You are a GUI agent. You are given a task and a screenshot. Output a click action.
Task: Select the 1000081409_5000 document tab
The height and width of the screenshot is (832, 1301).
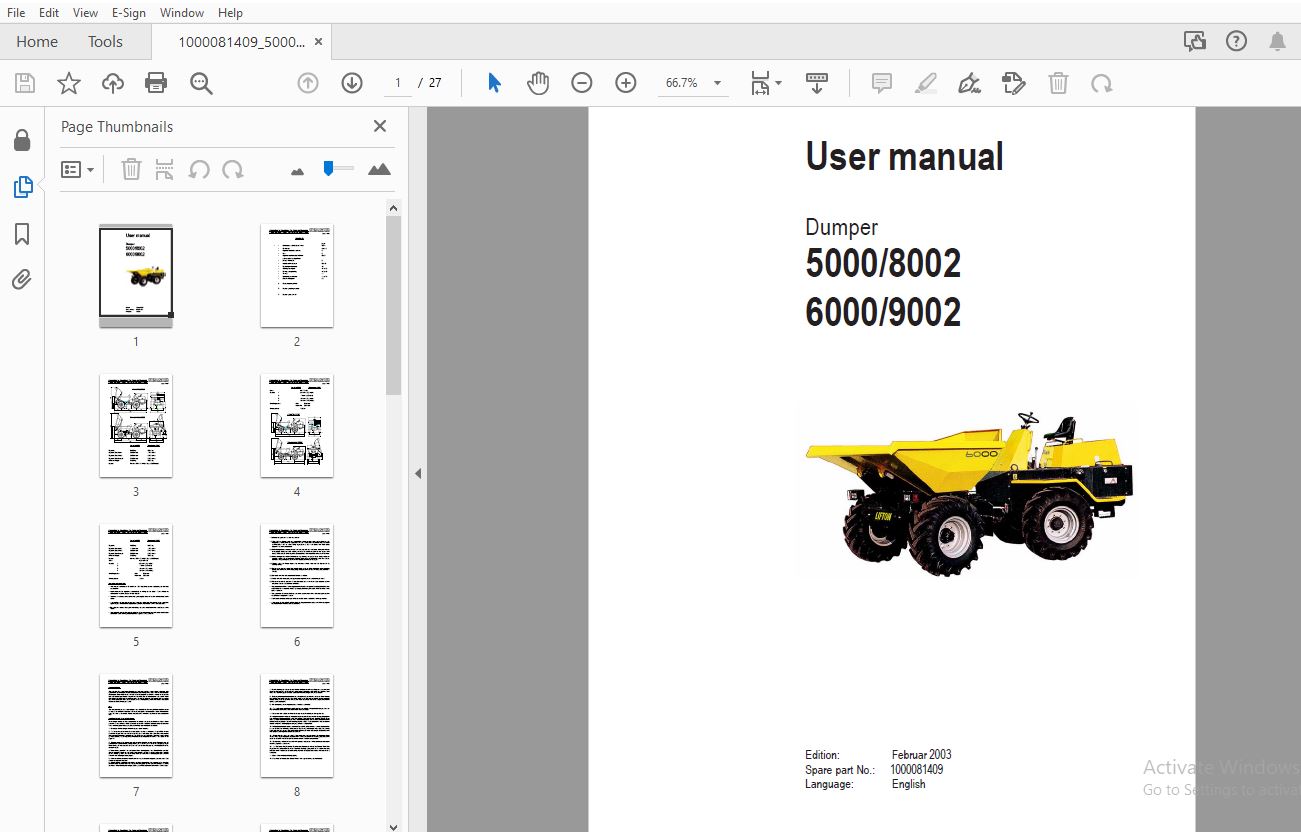point(241,42)
